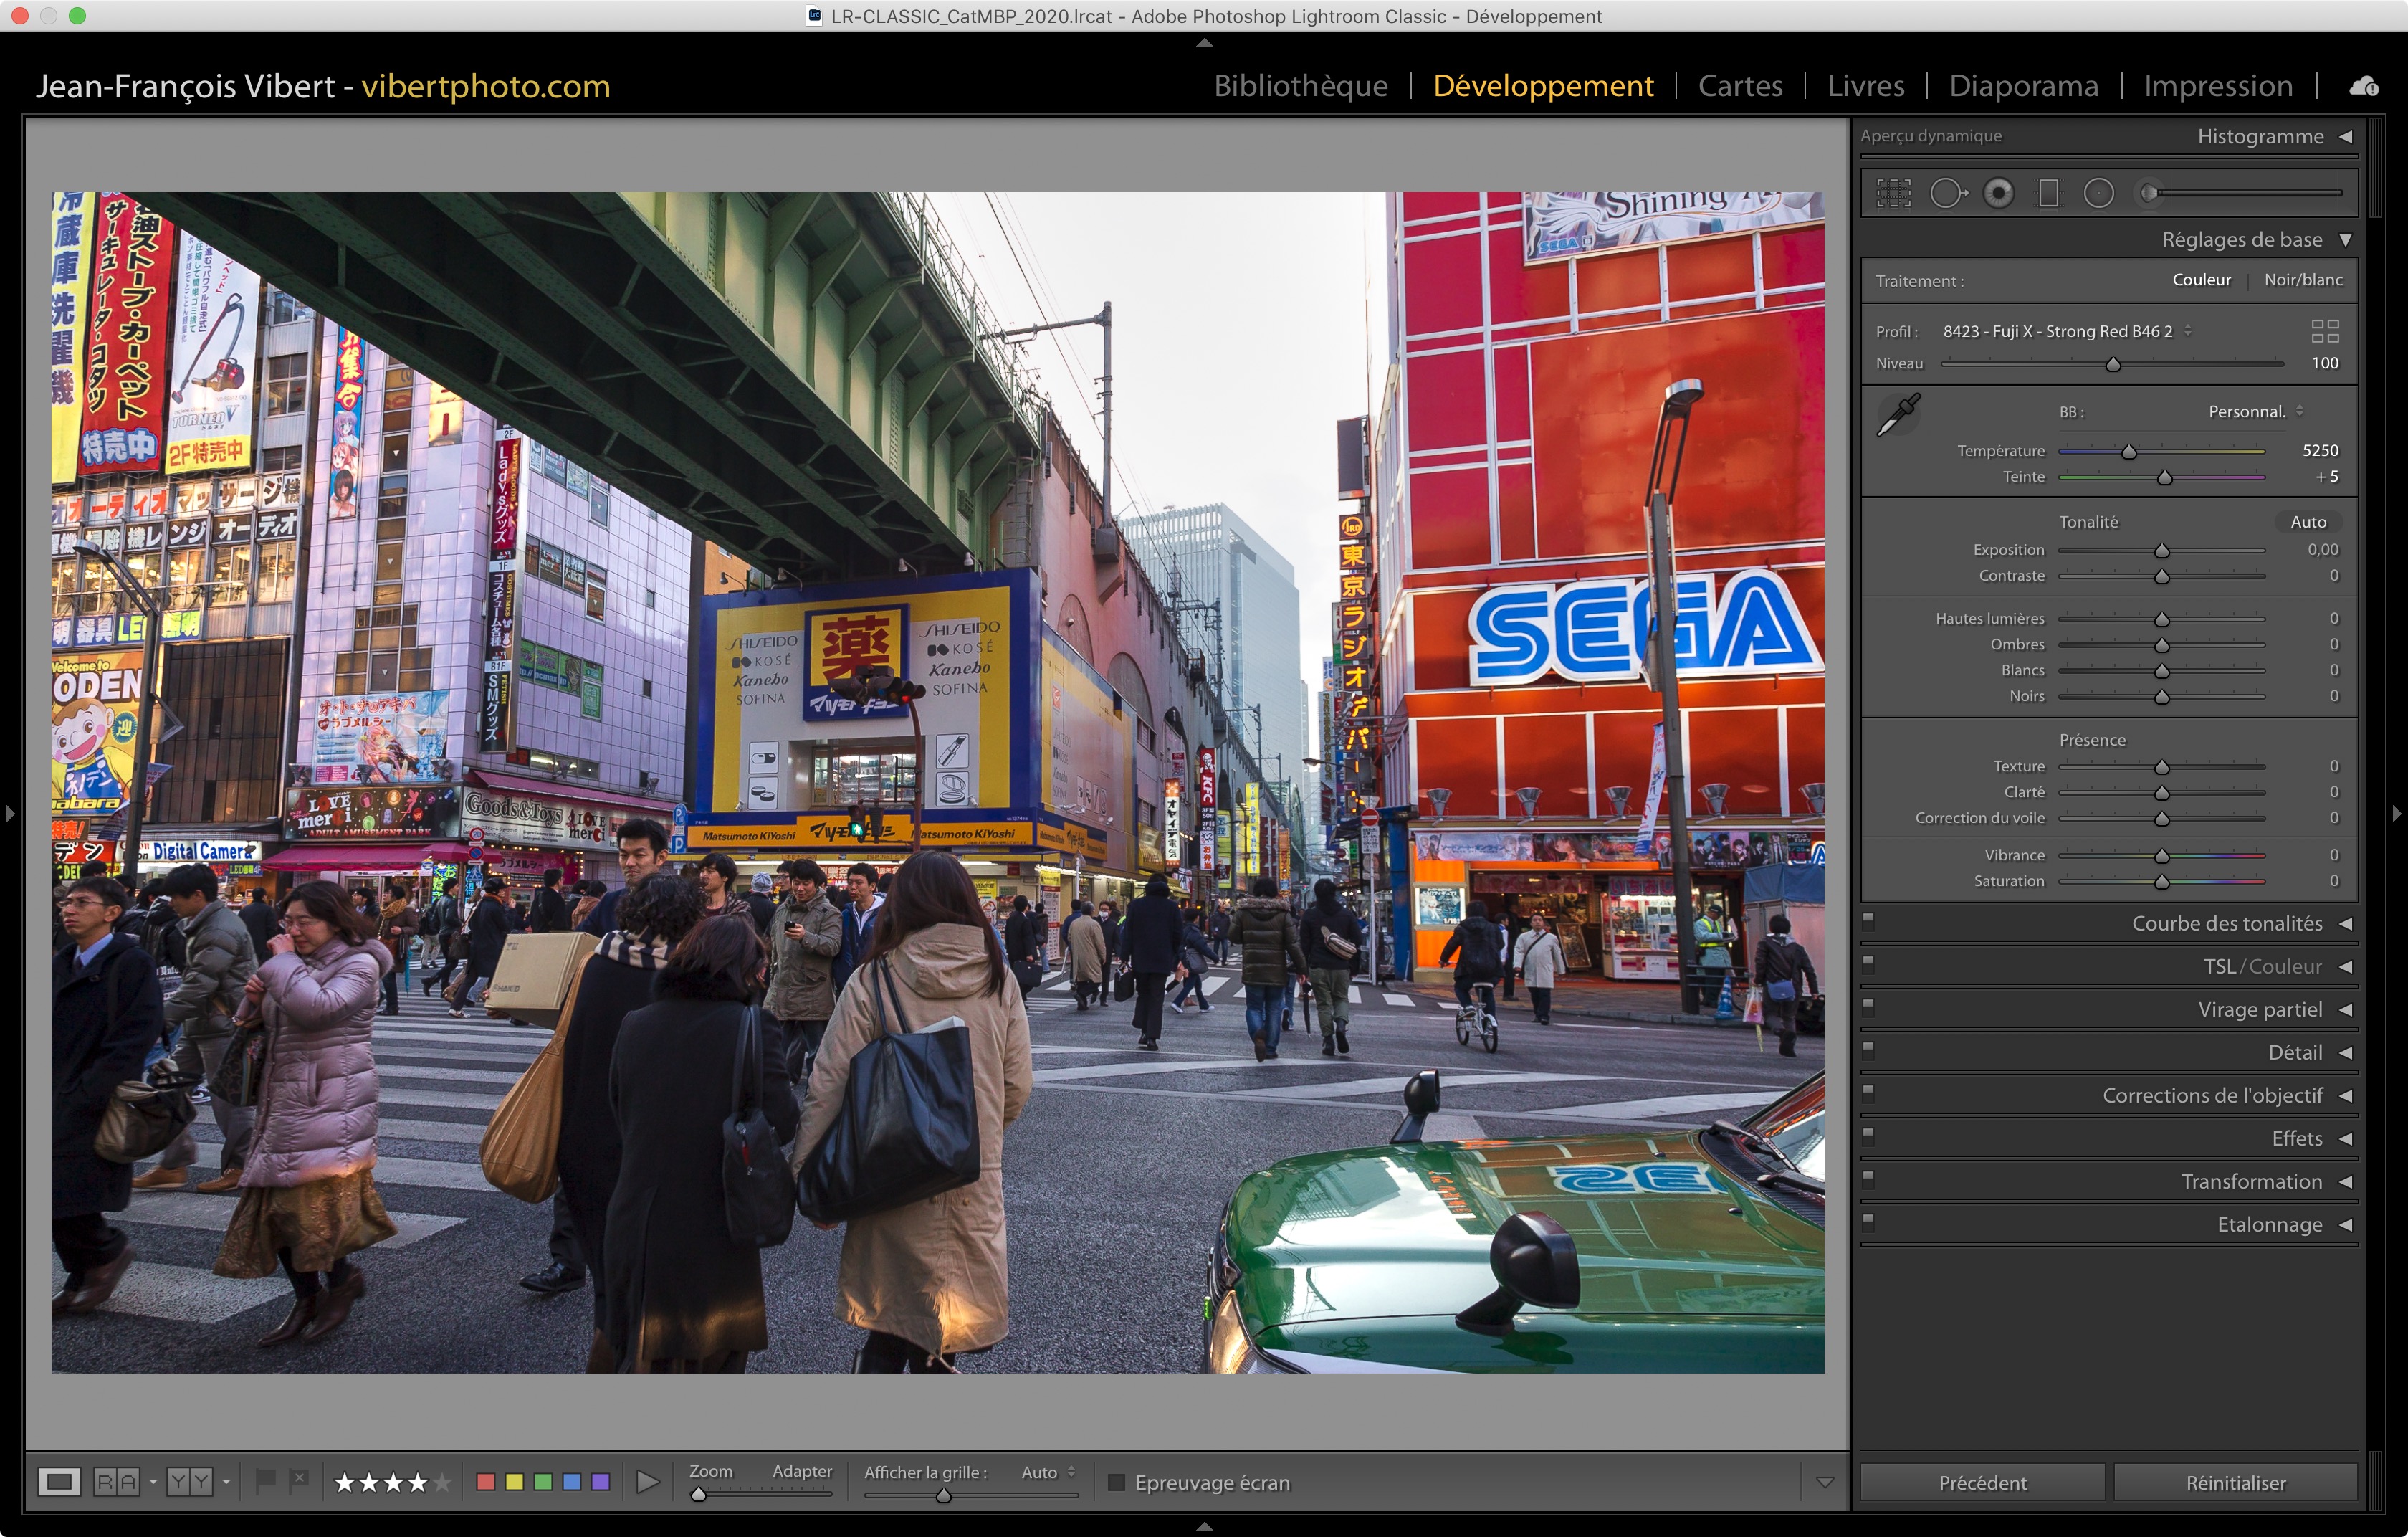
Task: Click the red color label swatch
Action: coord(486,1482)
